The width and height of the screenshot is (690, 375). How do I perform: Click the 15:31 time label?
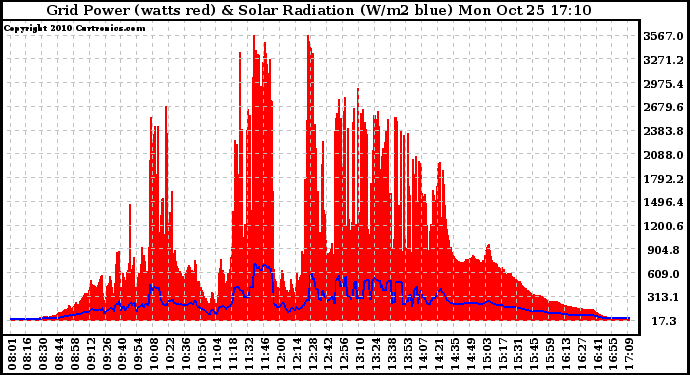(518, 353)
